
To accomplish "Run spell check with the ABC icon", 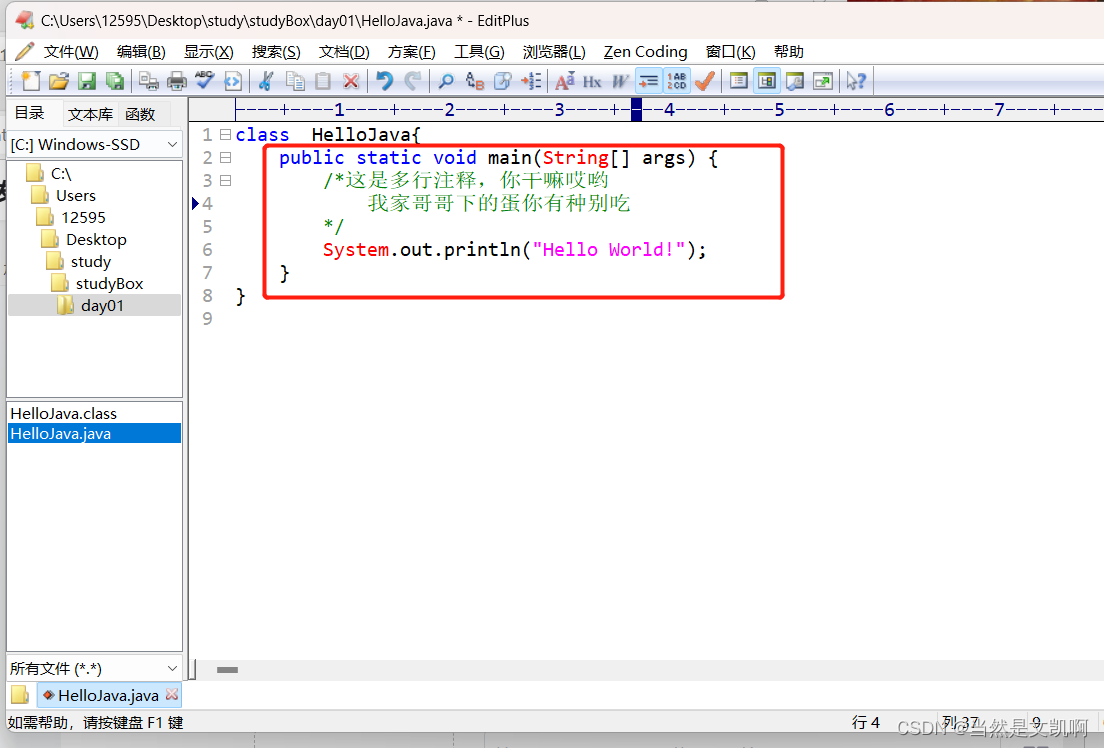I will 203,81.
